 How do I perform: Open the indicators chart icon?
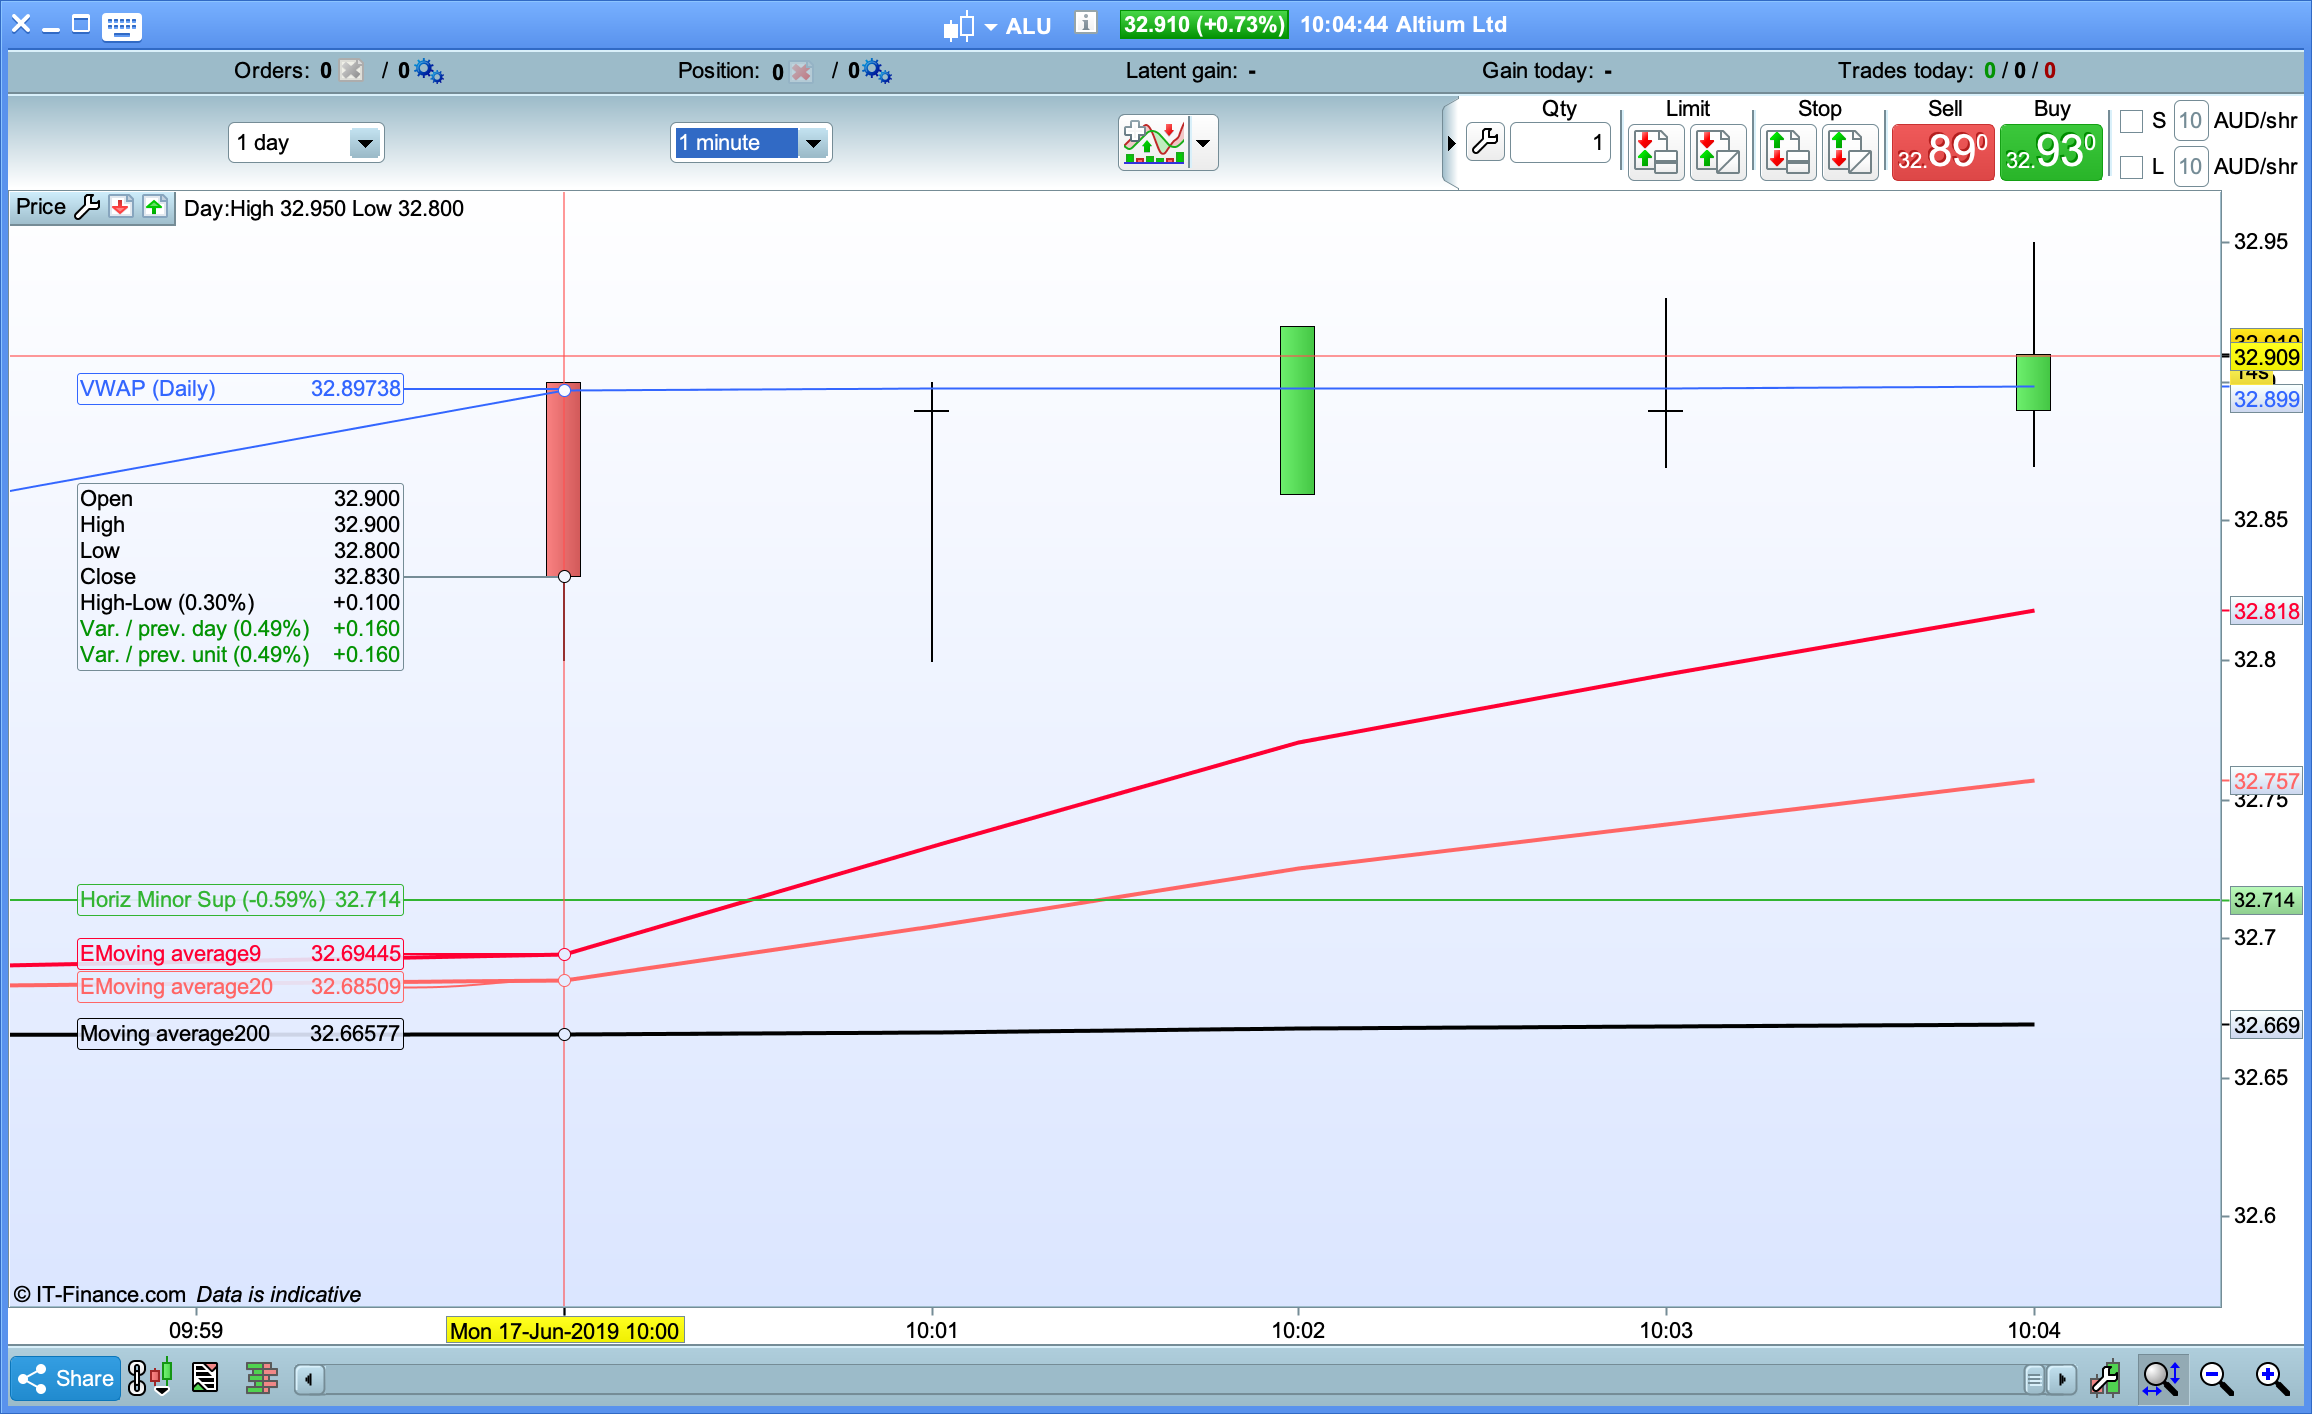coord(1154,142)
